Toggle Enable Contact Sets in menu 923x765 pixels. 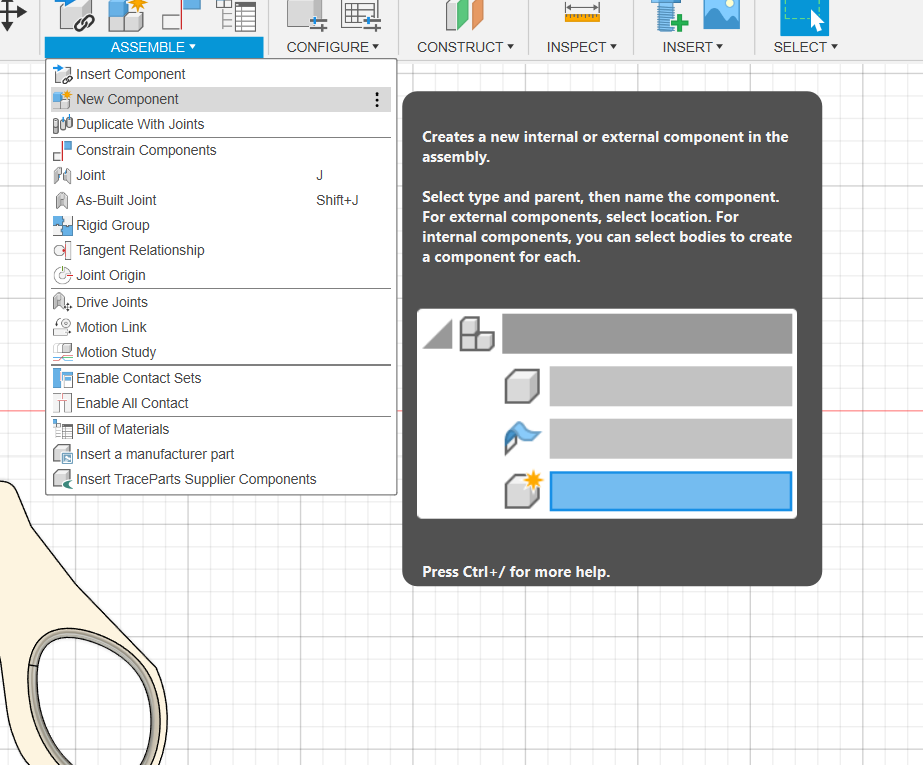pos(138,378)
